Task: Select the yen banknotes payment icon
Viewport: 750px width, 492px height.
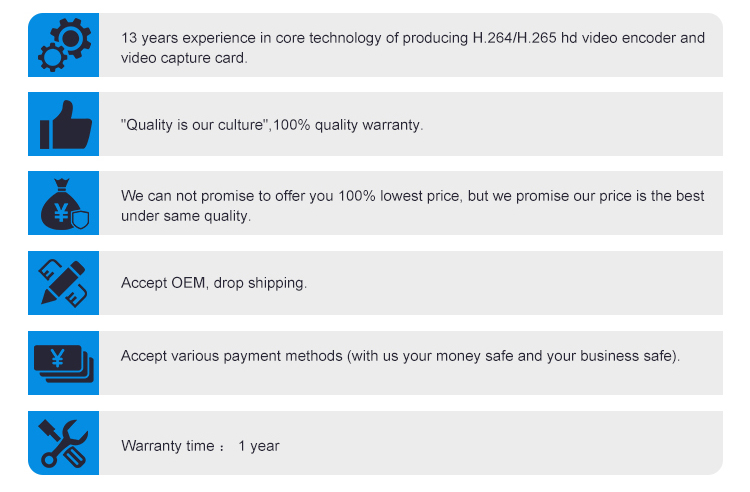Action: [64, 362]
